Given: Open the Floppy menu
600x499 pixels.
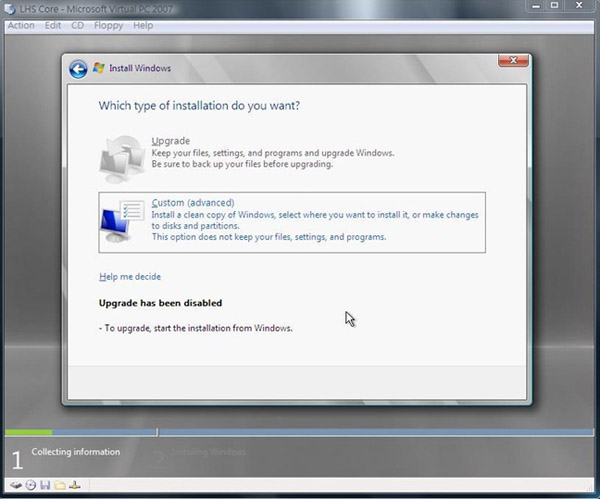Looking at the screenshot, I should (107, 25).
